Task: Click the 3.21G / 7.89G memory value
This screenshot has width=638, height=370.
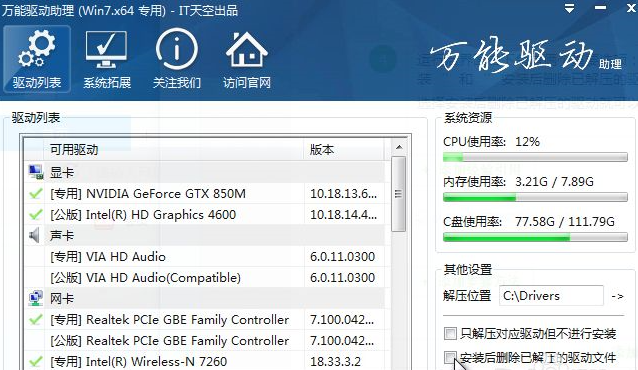Action: pos(554,181)
